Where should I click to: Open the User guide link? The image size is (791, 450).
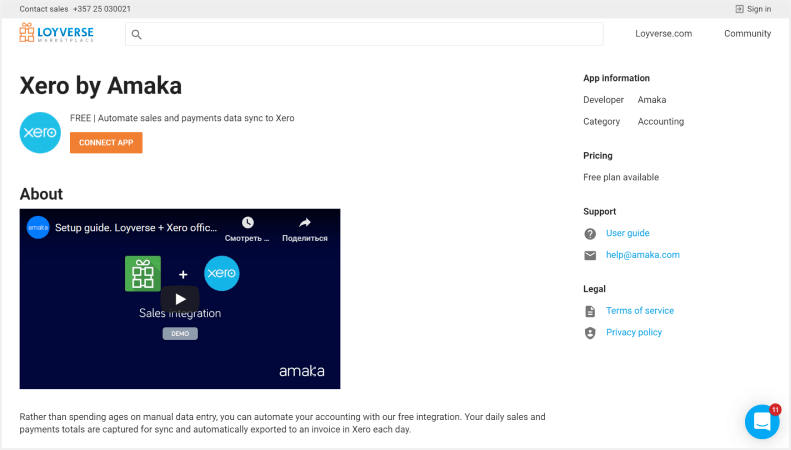click(x=628, y=233)
